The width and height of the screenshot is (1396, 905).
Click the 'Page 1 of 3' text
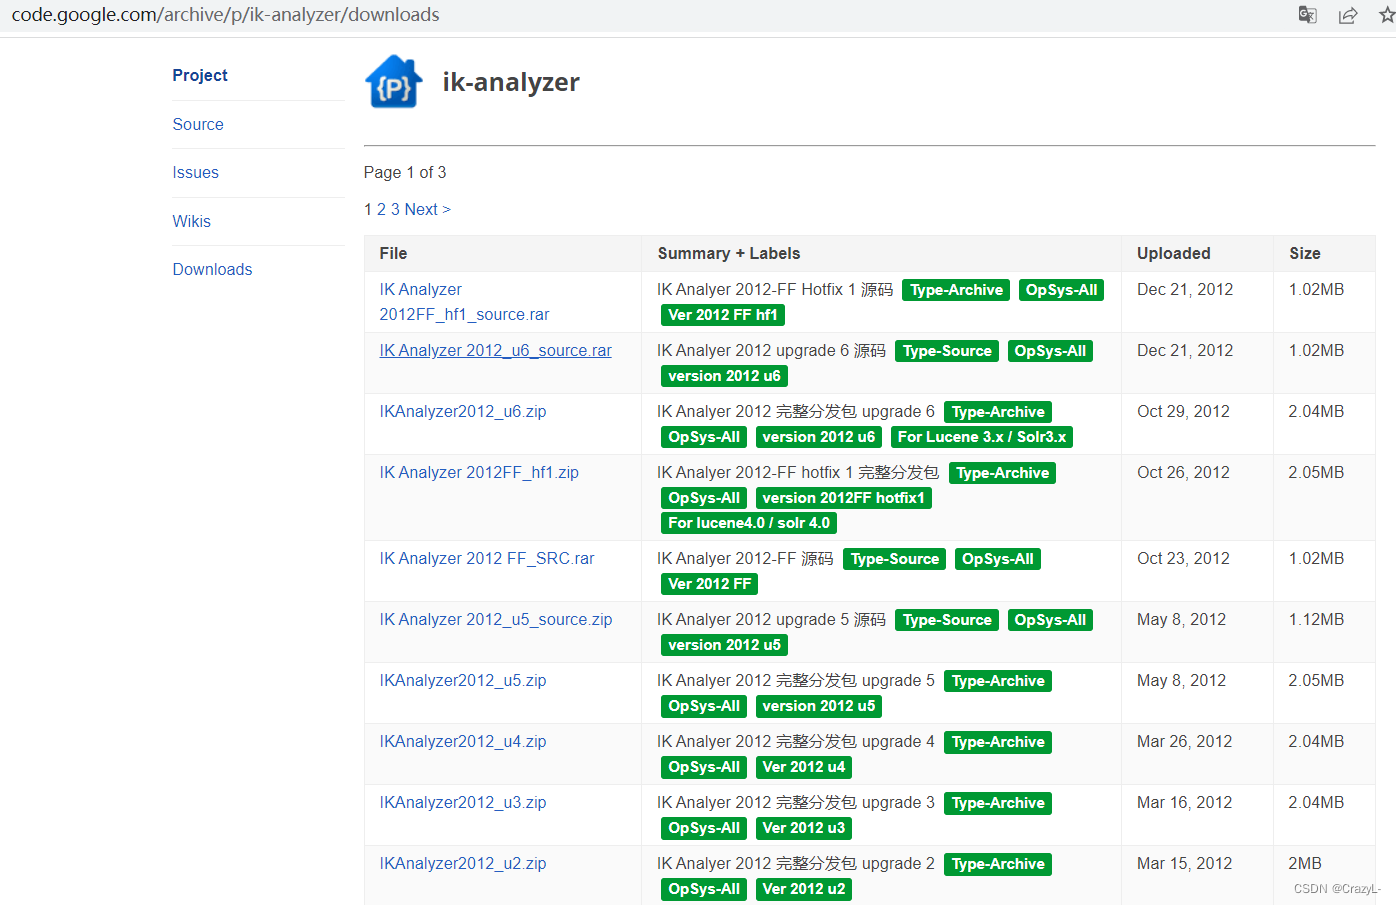click(x=405, y=172)
